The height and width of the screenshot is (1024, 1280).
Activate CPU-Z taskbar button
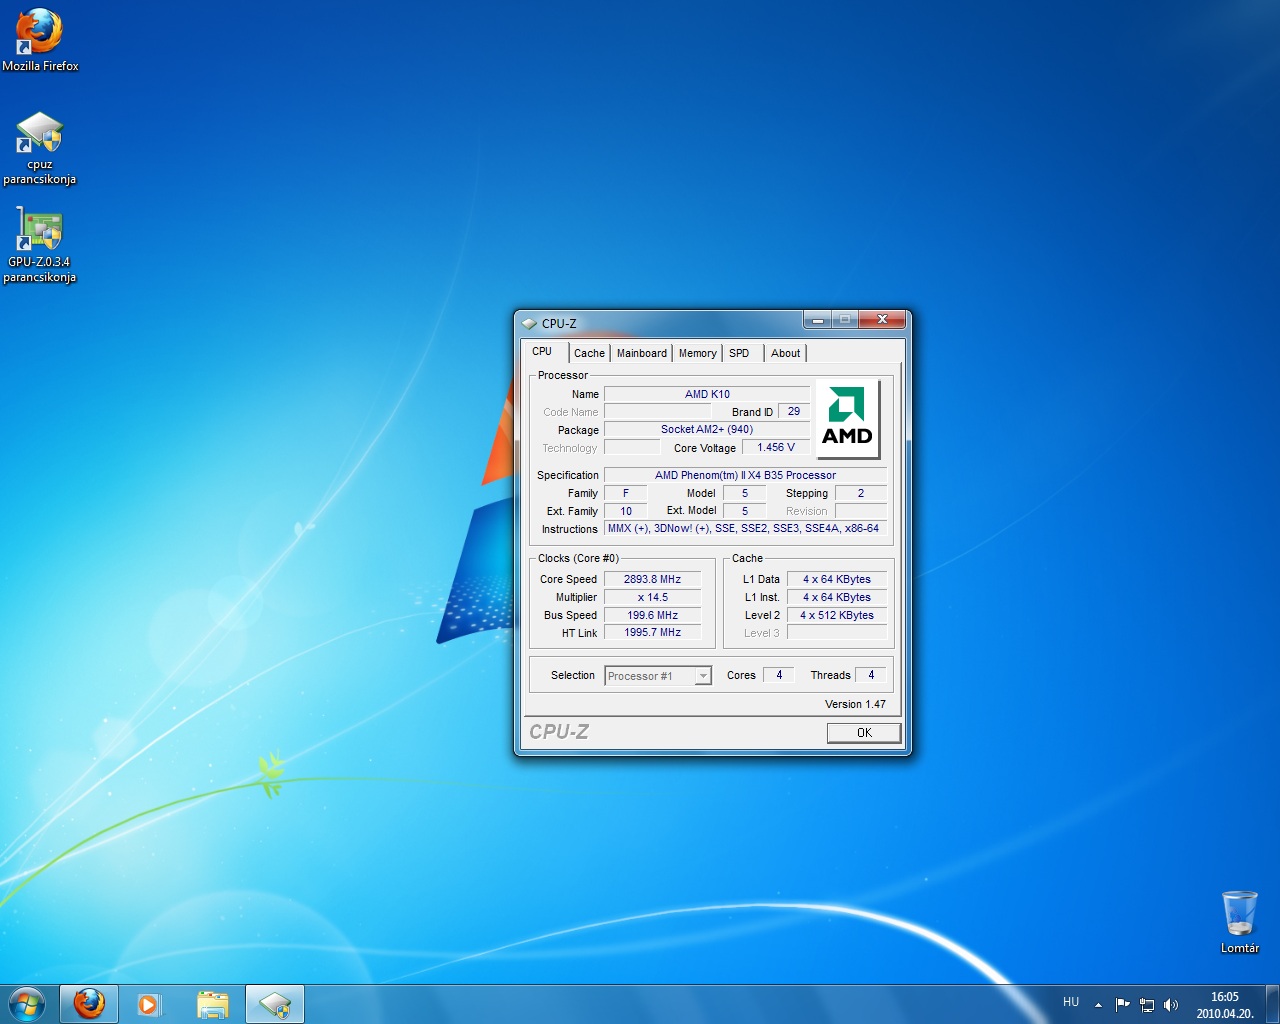pos(275,1004)
